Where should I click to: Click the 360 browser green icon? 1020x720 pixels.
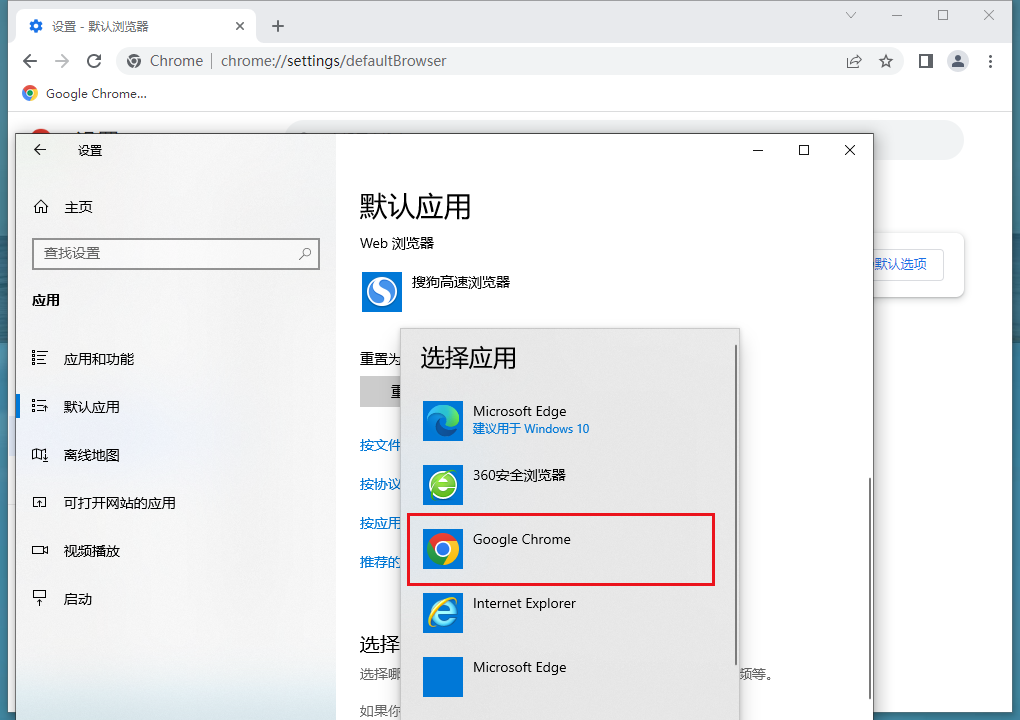(443, 485)
